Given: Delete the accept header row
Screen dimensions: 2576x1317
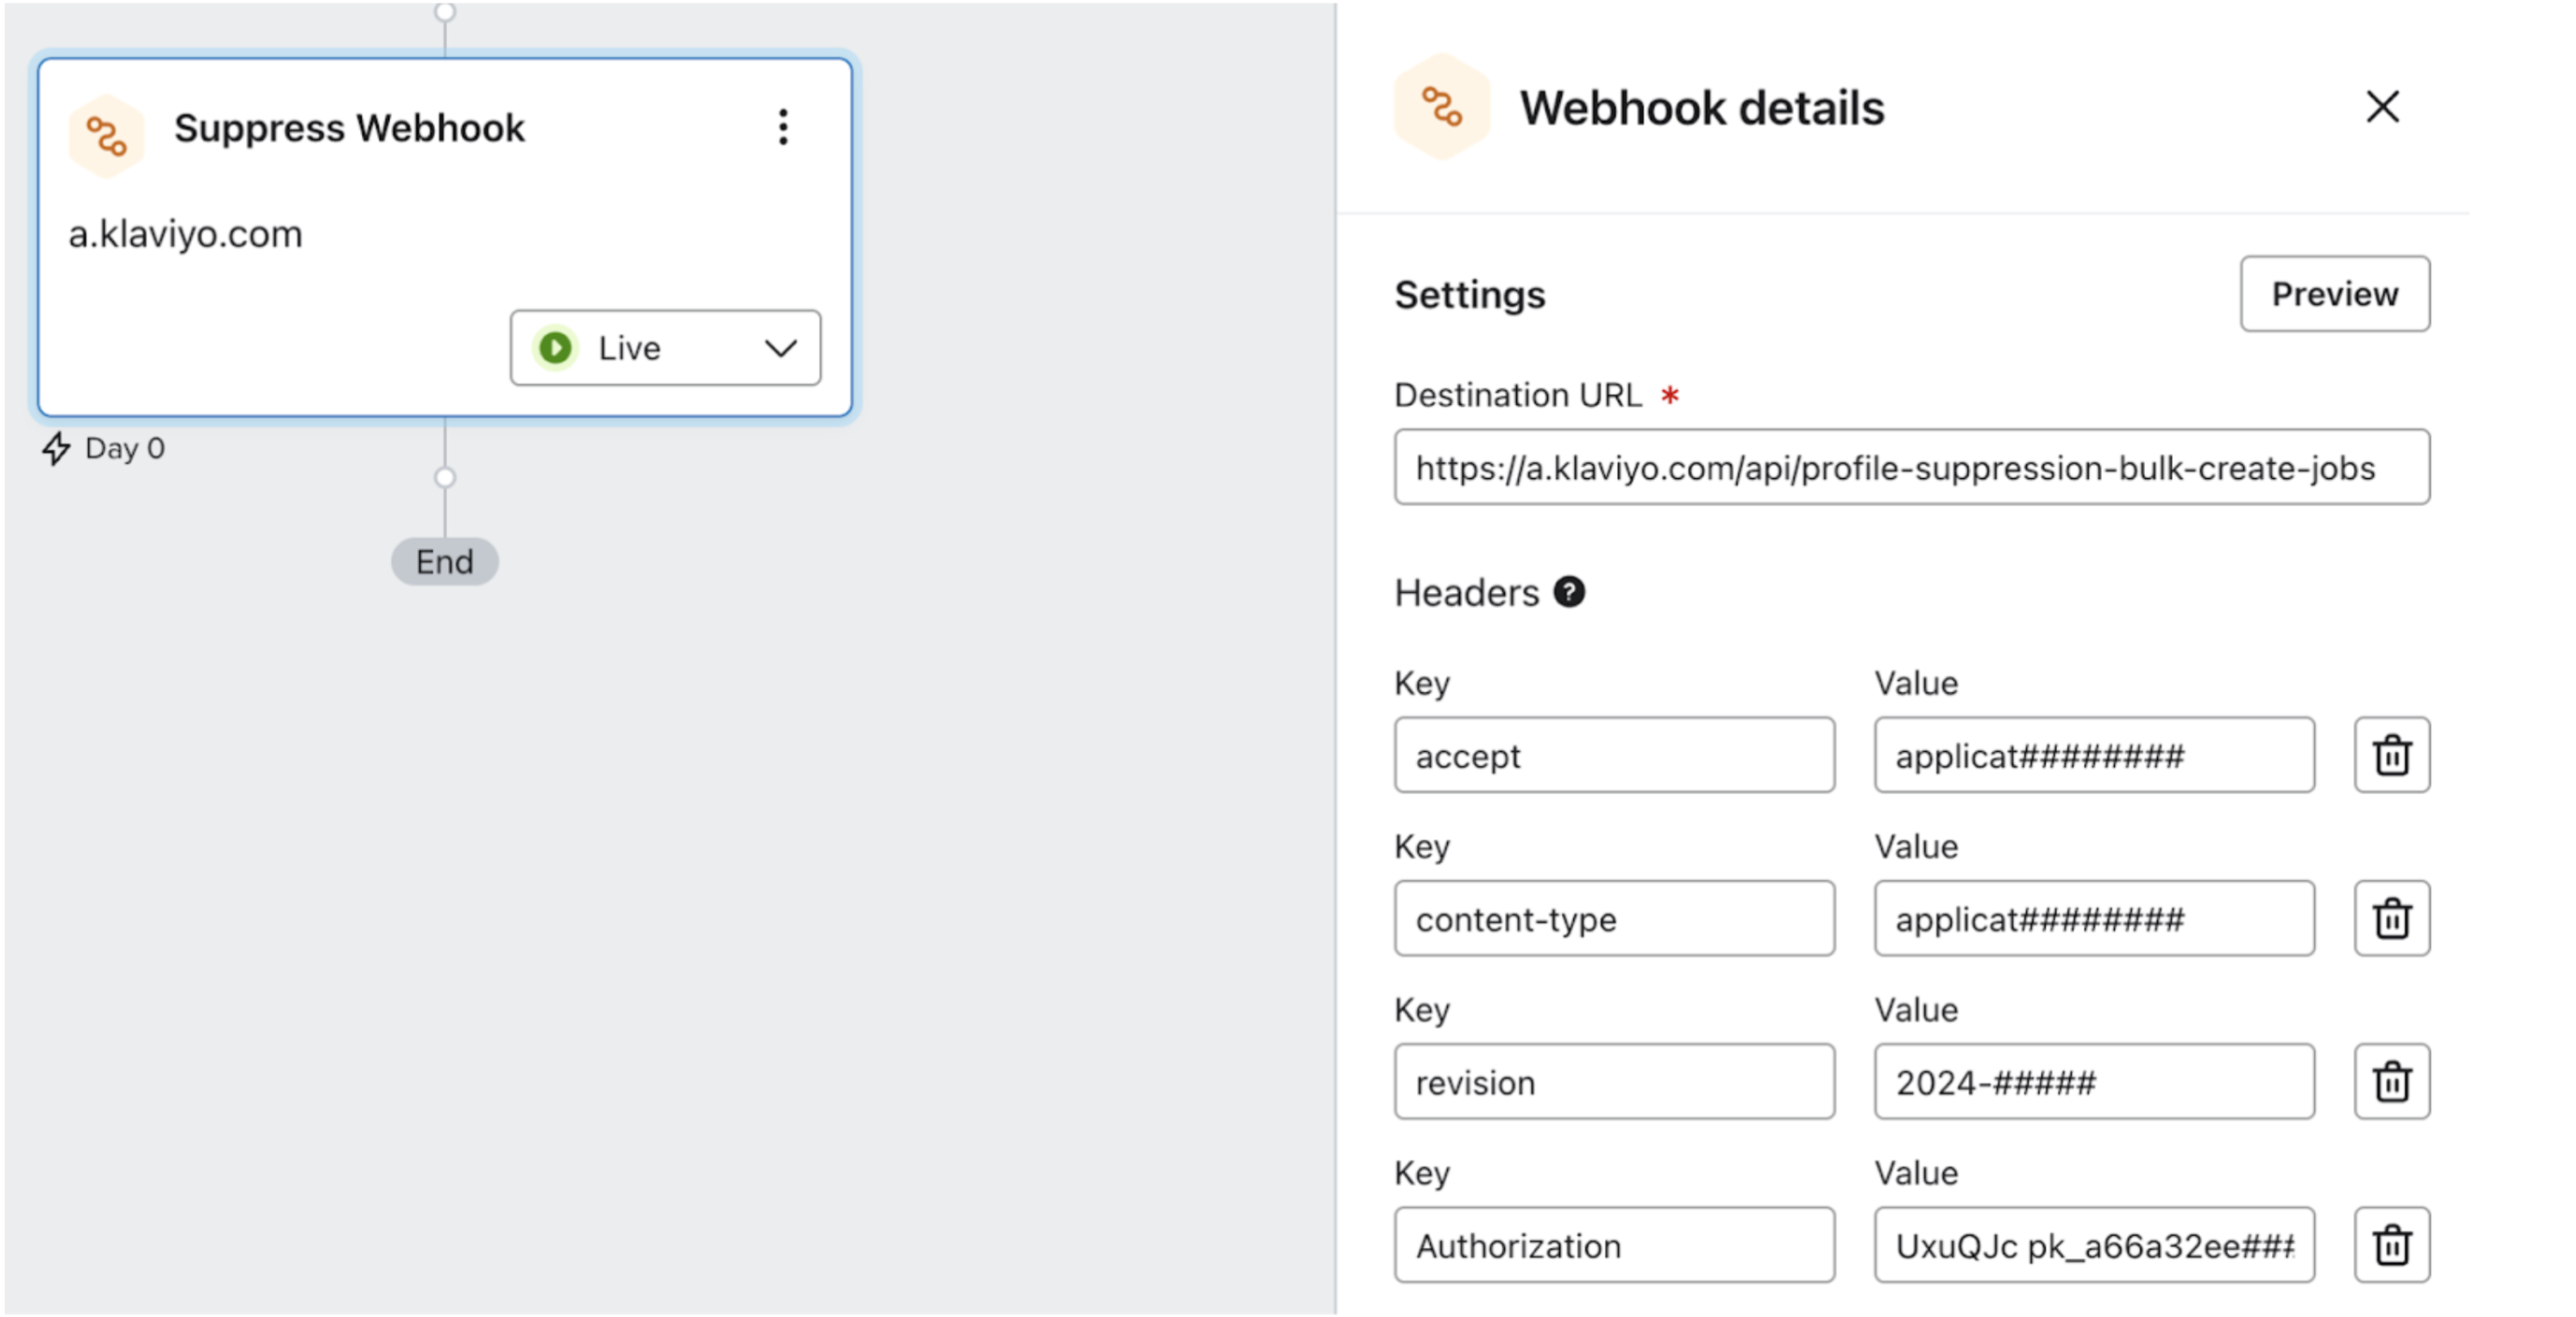Looking at the screenshot, I should coord(2392,755).
